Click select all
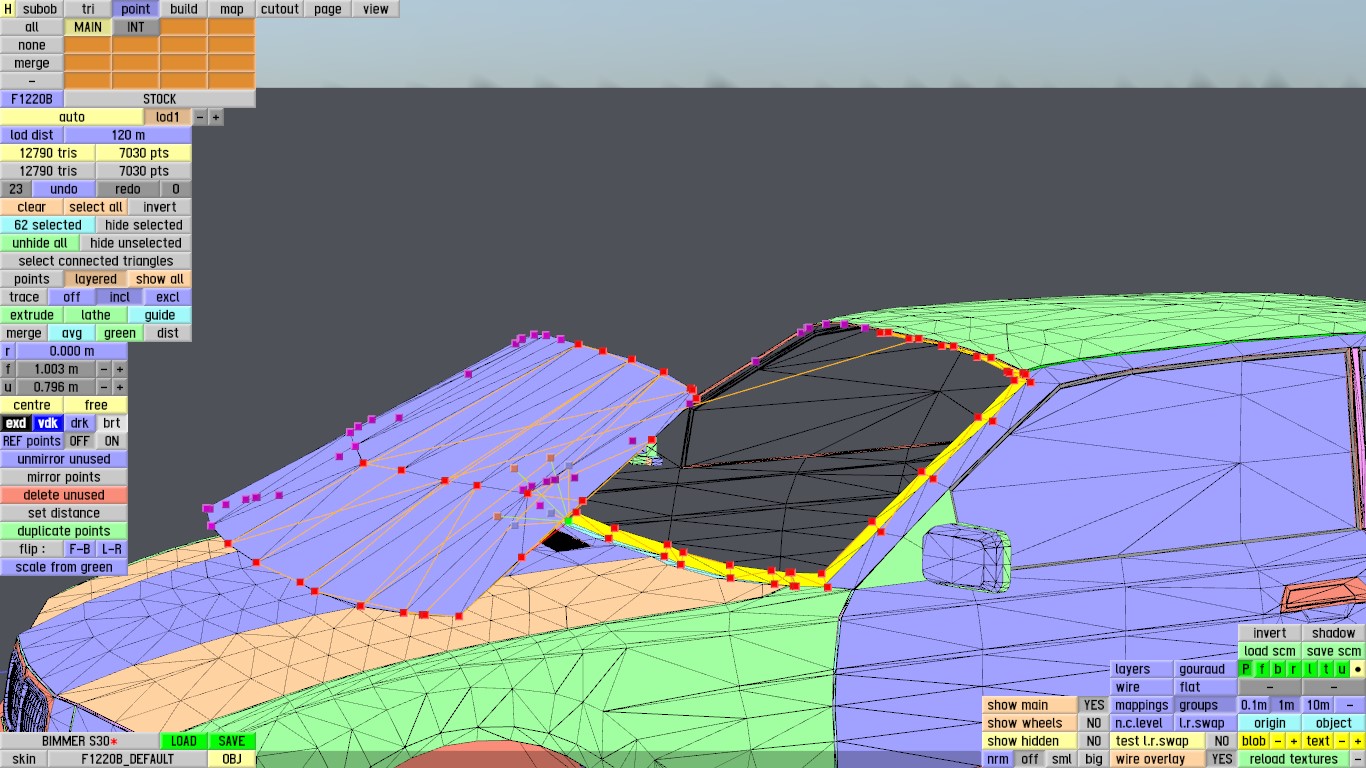This screenshot has width=1366, height=768. 96,207
